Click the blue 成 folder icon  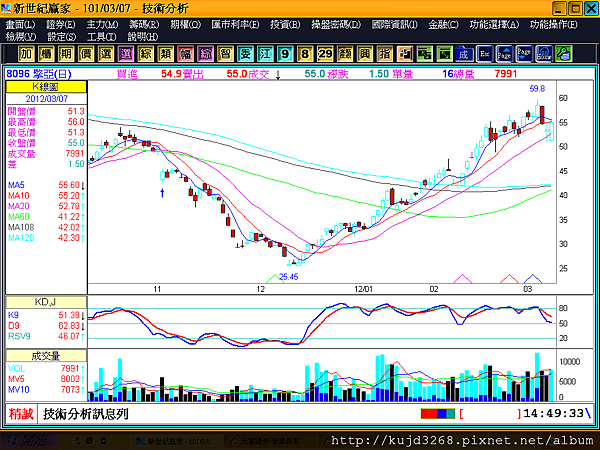tap(464, 54)
